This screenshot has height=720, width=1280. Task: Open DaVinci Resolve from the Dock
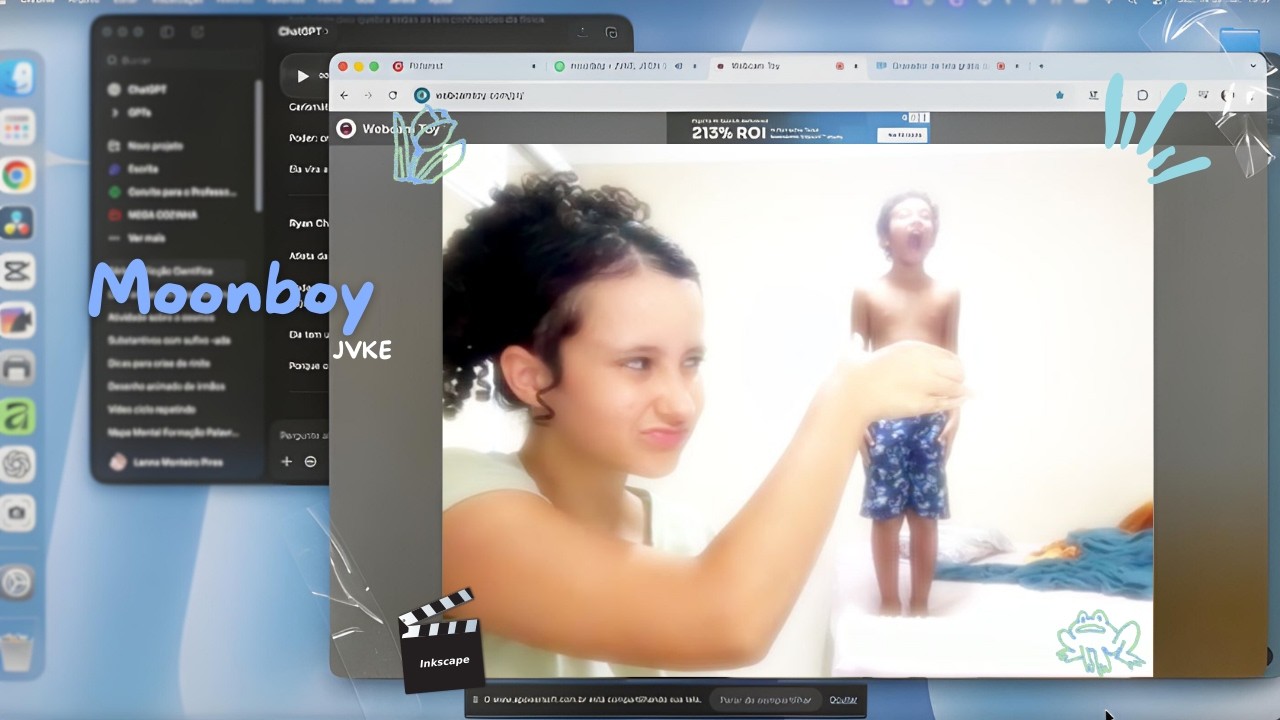(x=18, y=224)
